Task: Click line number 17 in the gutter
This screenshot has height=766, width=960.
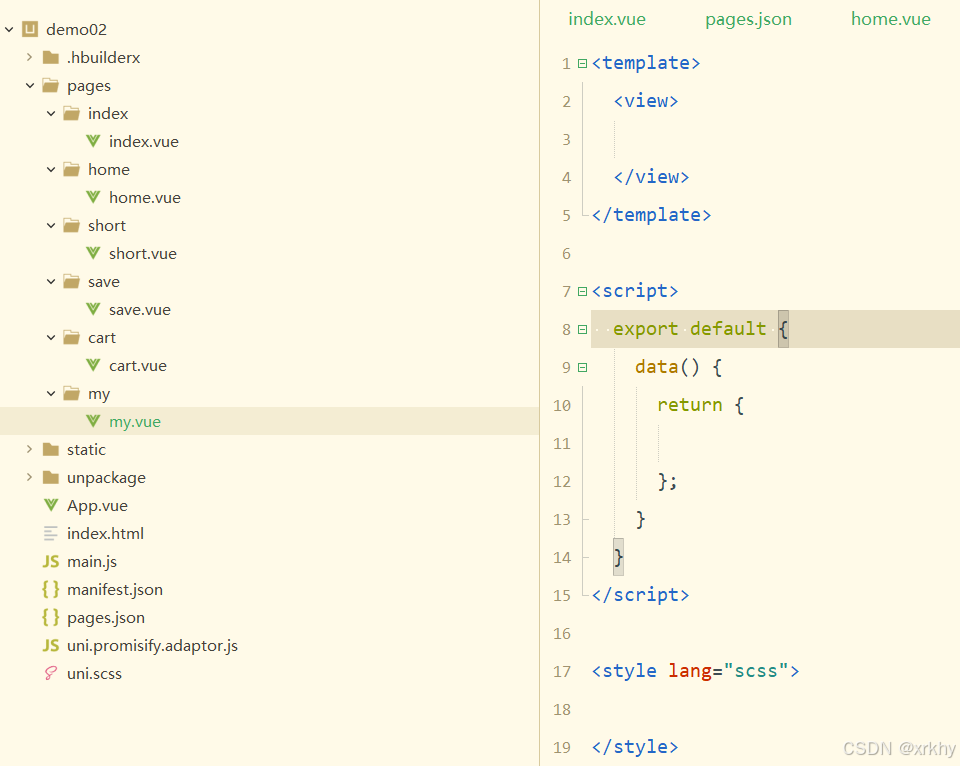Action: point(562,672)
